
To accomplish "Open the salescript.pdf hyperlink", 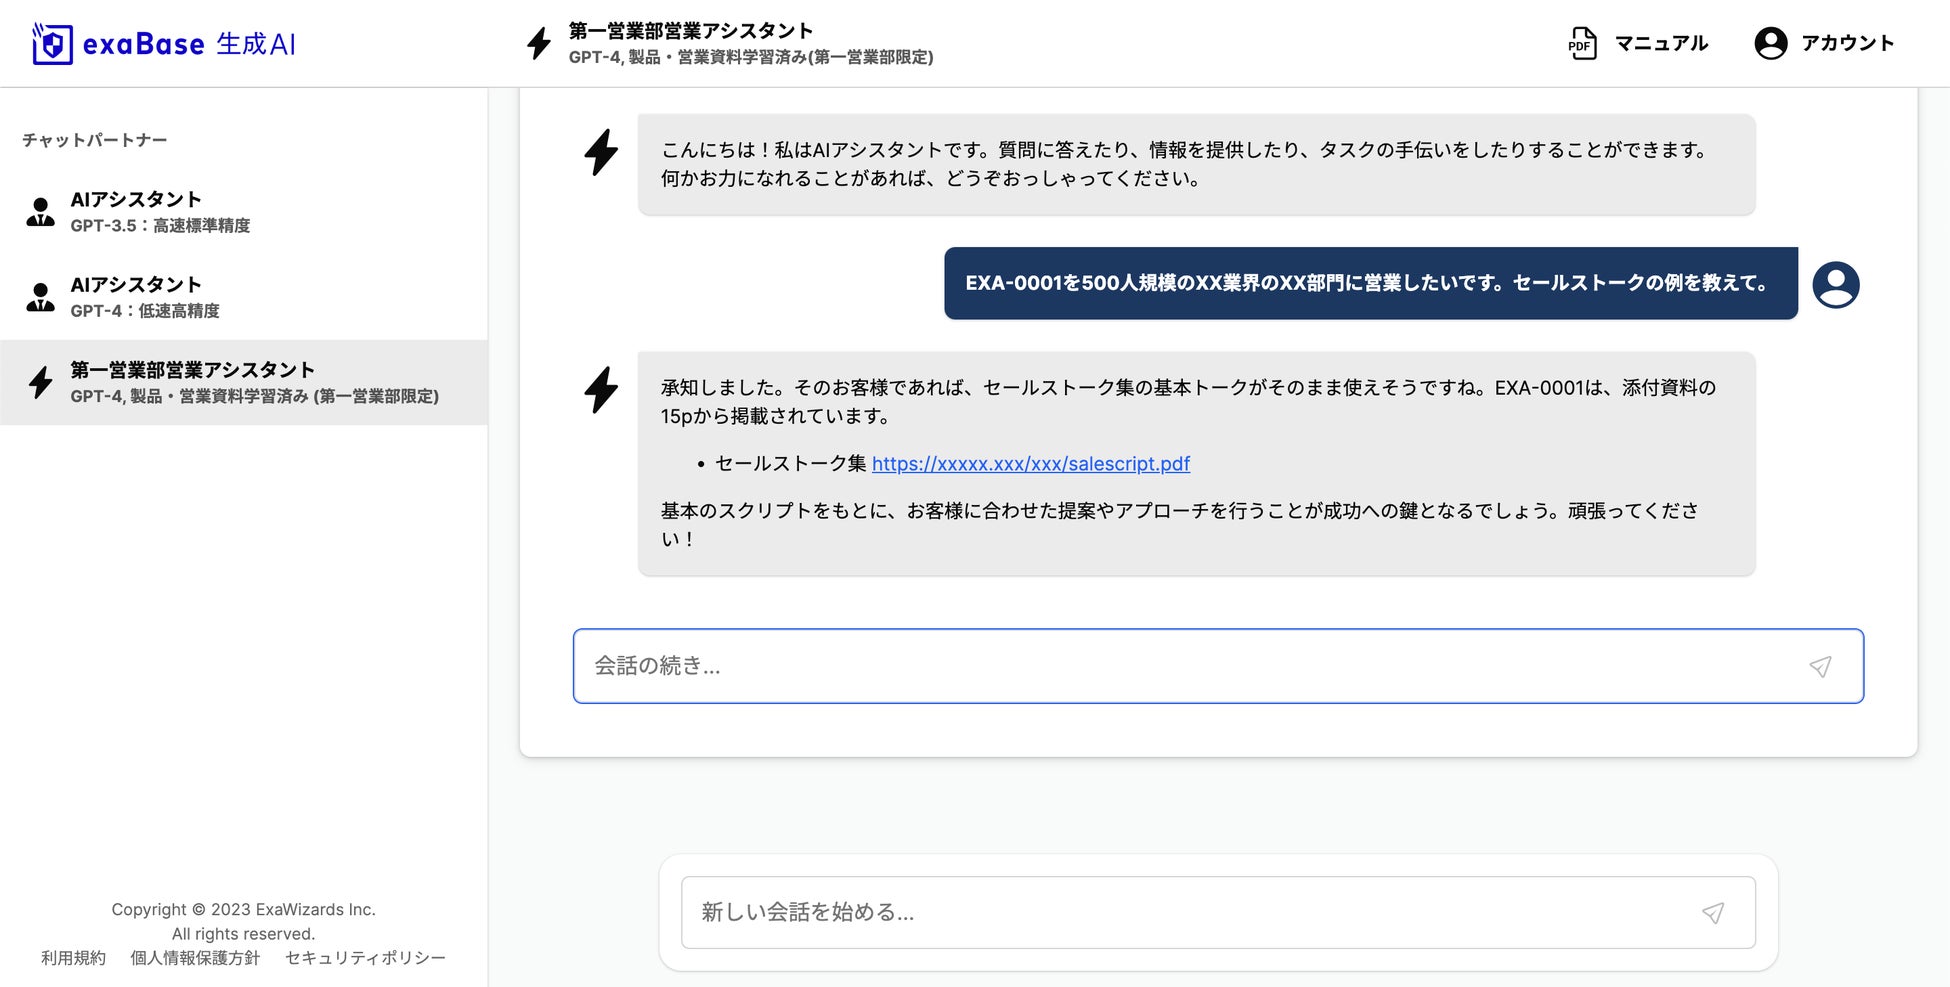I will [x=1030, y=464].
